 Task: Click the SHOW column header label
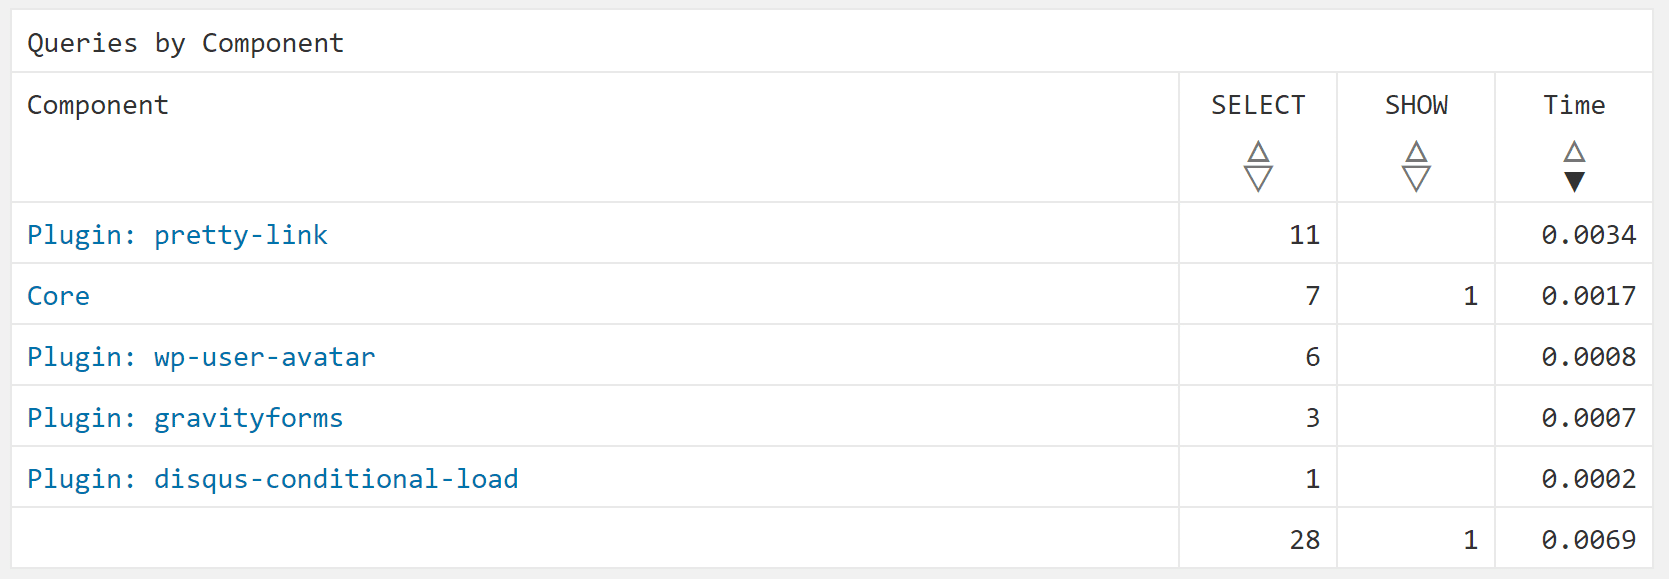coord(1416,105)
